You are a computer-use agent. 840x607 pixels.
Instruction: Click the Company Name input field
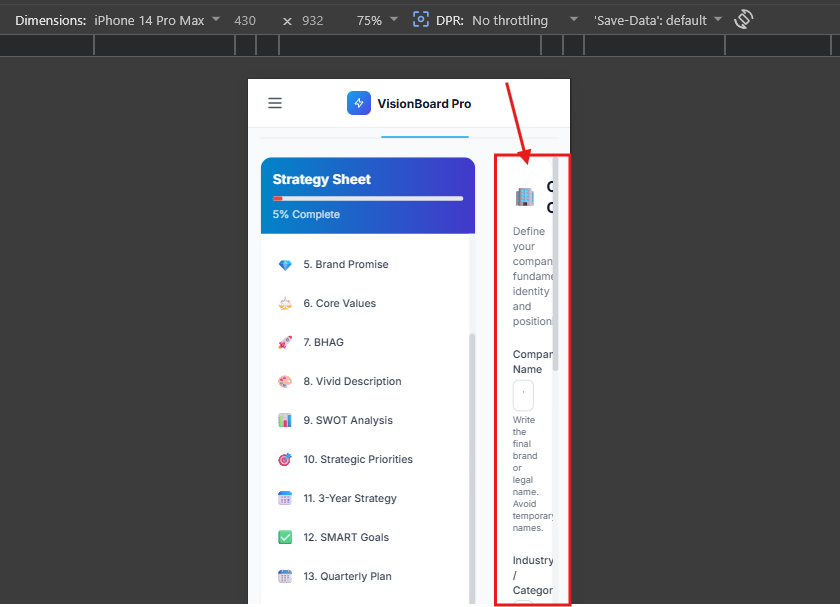coord(523,395)
